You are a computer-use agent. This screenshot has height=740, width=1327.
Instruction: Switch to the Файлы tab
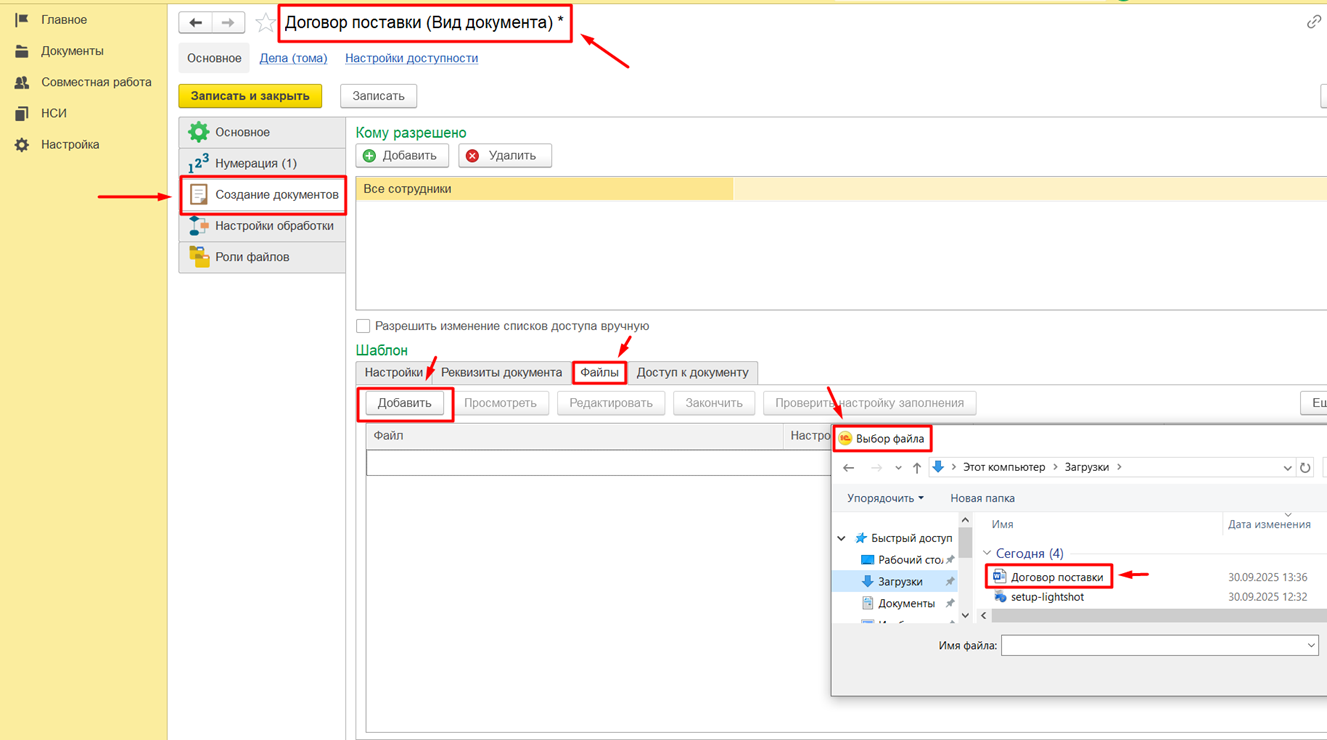pos(600,372)
